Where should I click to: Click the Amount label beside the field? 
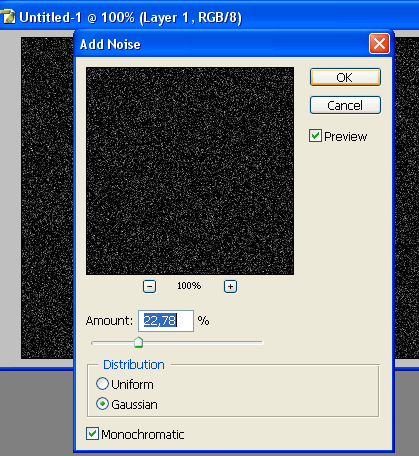click(109, 321)
